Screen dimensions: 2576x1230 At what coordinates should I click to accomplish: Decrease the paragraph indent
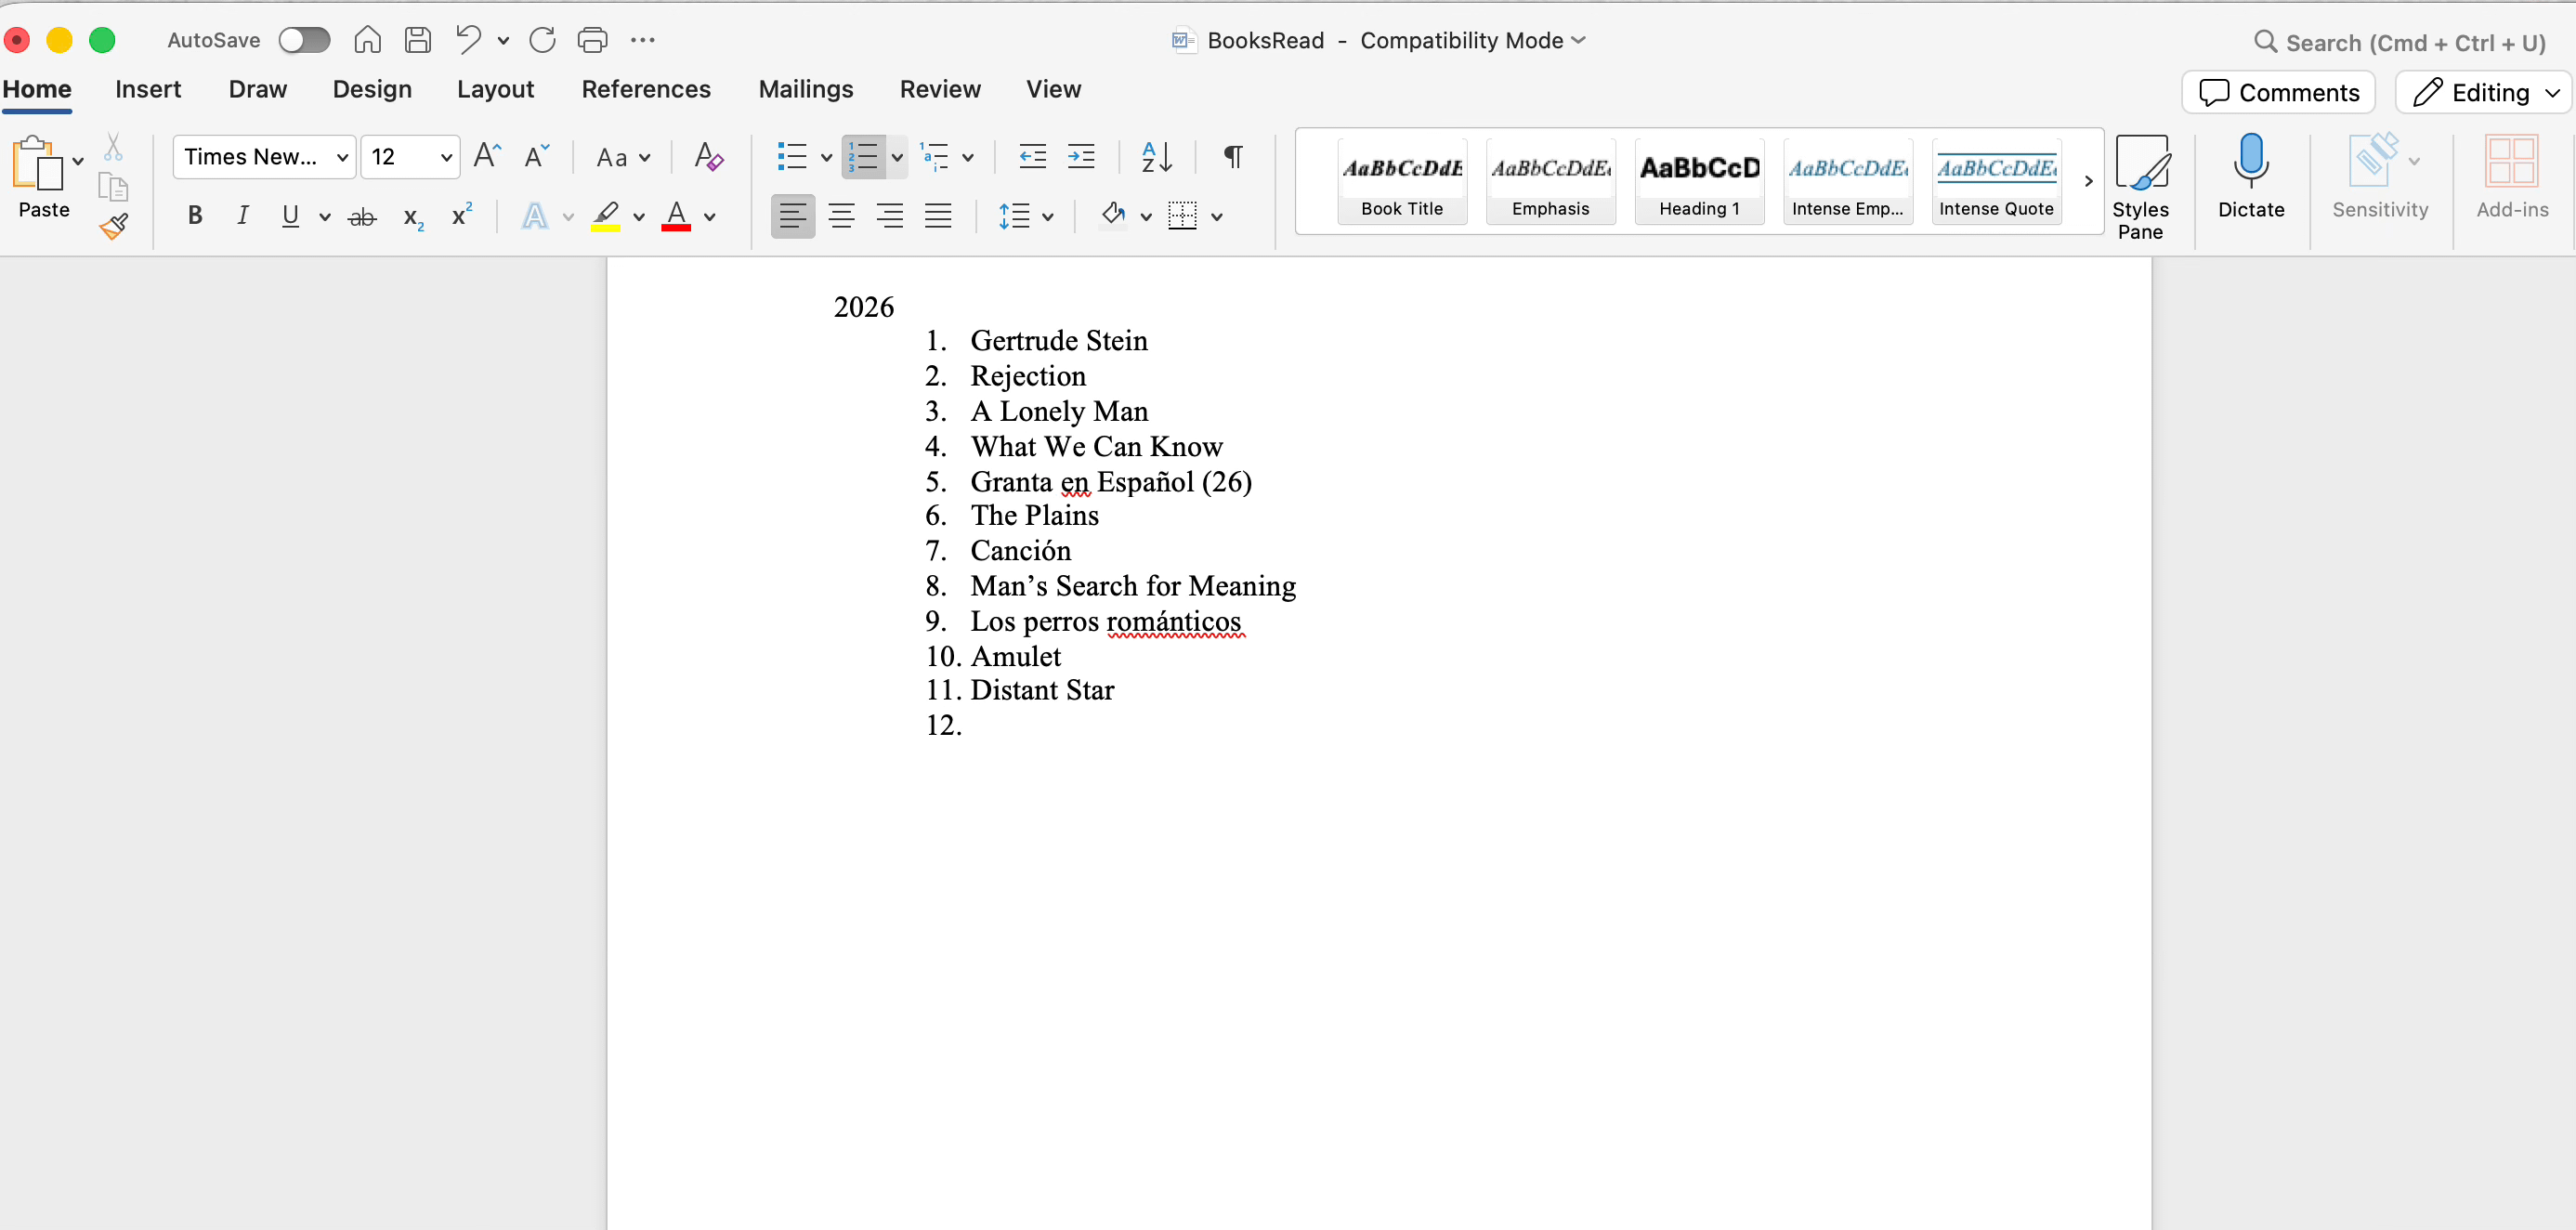pos(1032,156)
